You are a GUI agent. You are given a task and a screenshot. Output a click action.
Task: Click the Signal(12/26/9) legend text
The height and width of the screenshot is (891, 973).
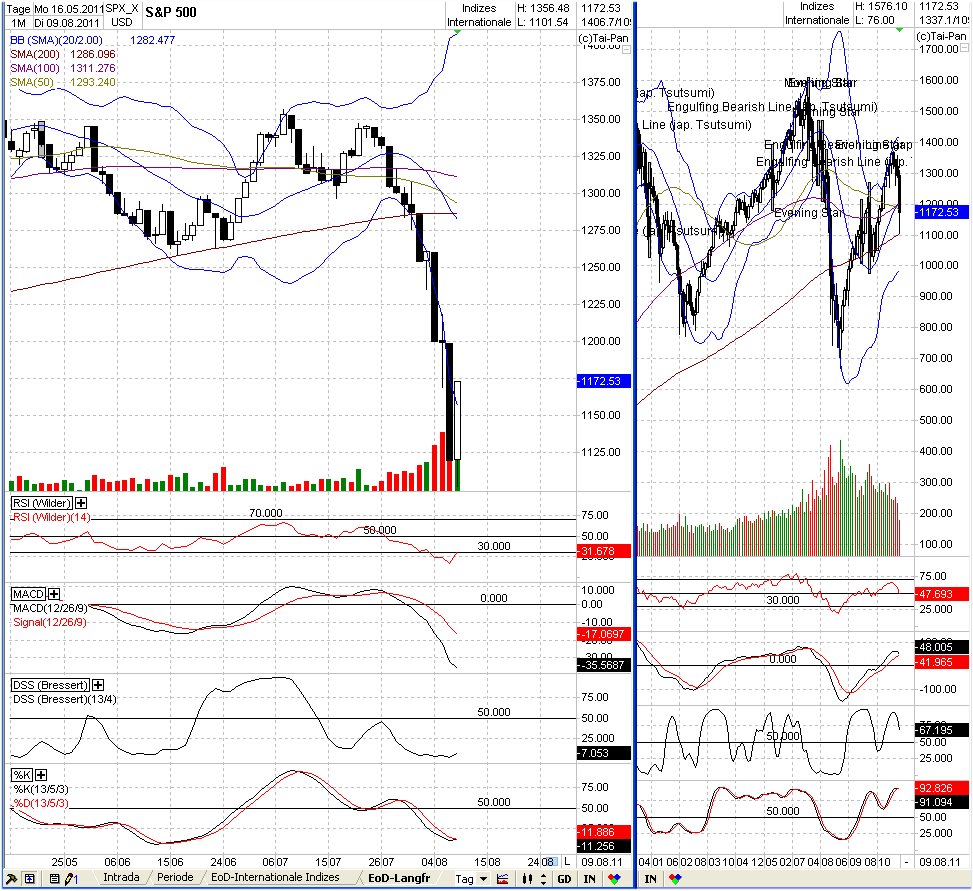50,622
